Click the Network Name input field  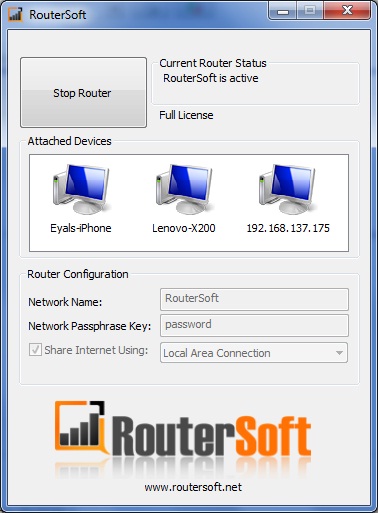coord(254,299)
